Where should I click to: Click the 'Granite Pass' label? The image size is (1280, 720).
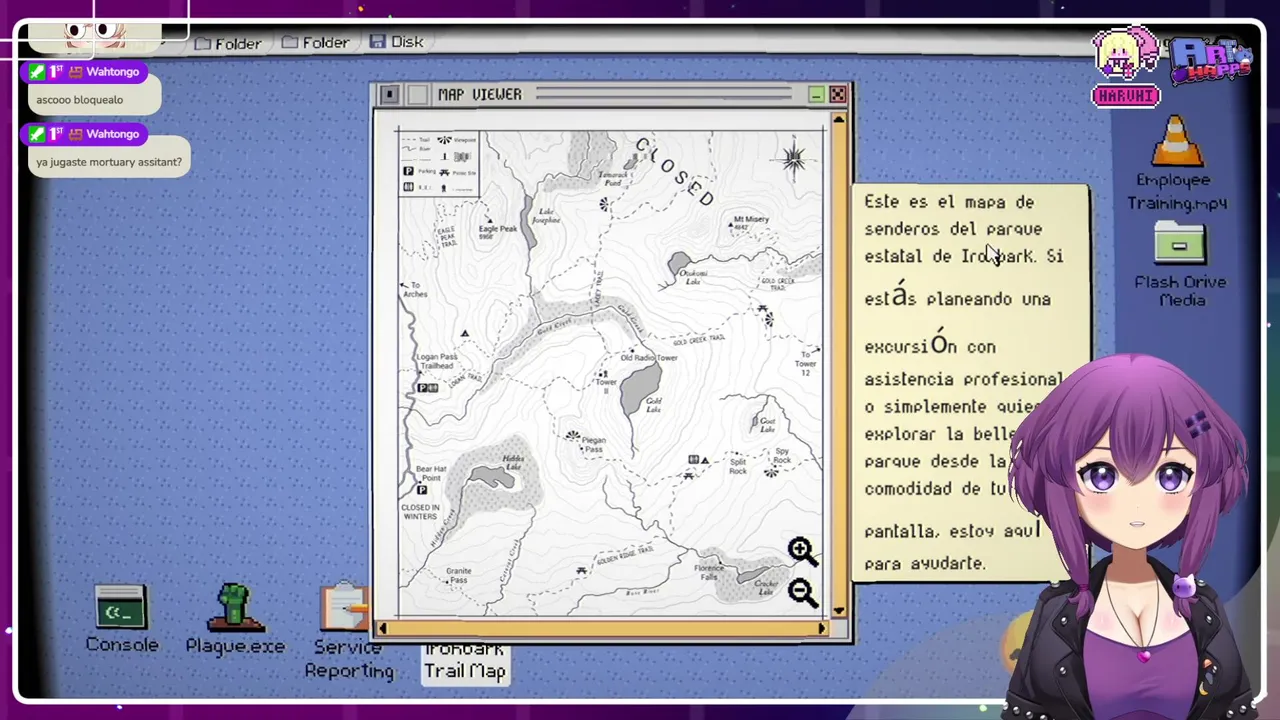(x=458, y=575)
